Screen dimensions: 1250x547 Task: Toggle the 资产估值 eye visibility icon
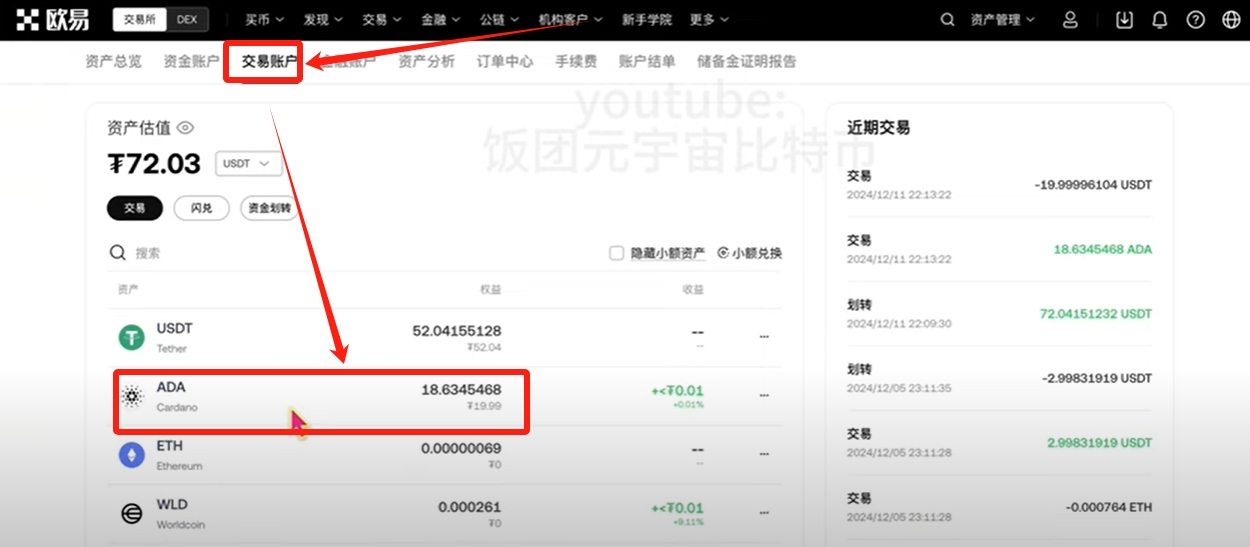tap(185, 128)
